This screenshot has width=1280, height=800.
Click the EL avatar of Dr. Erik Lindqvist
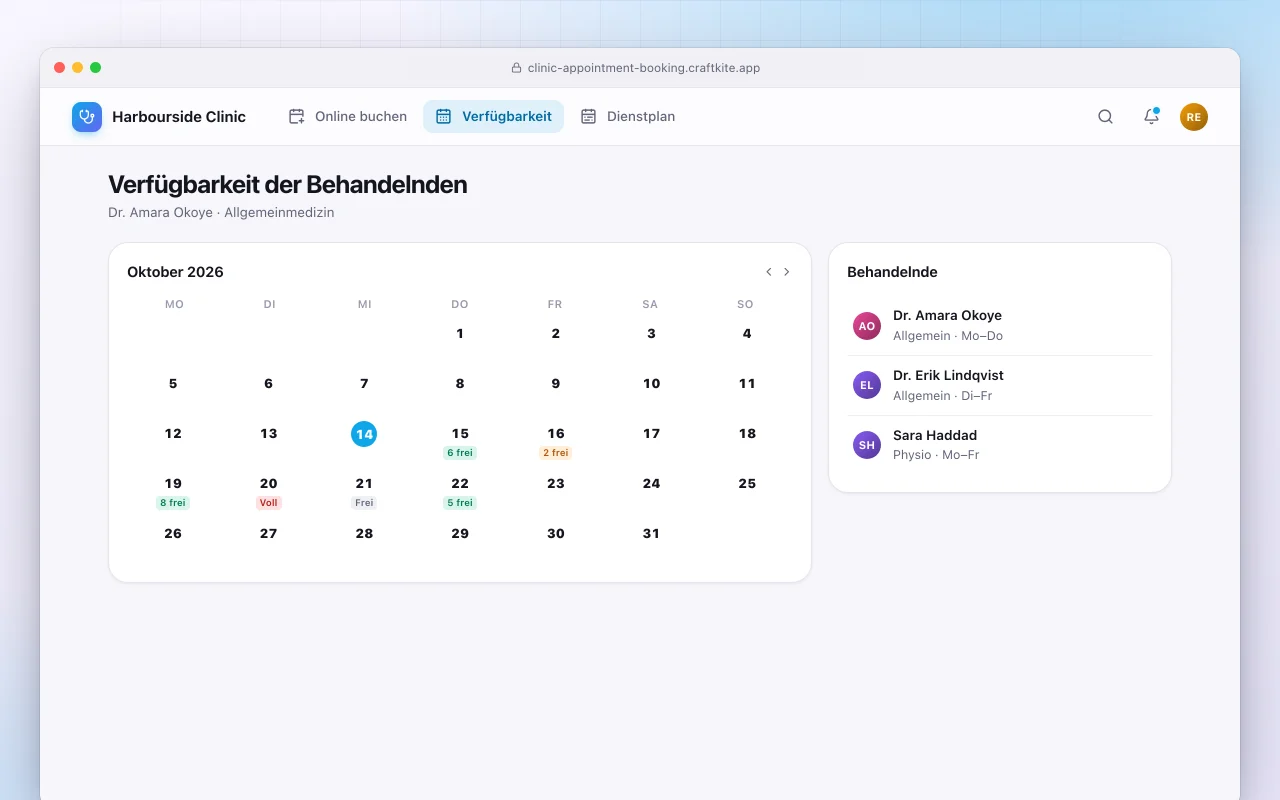[867, 385]
